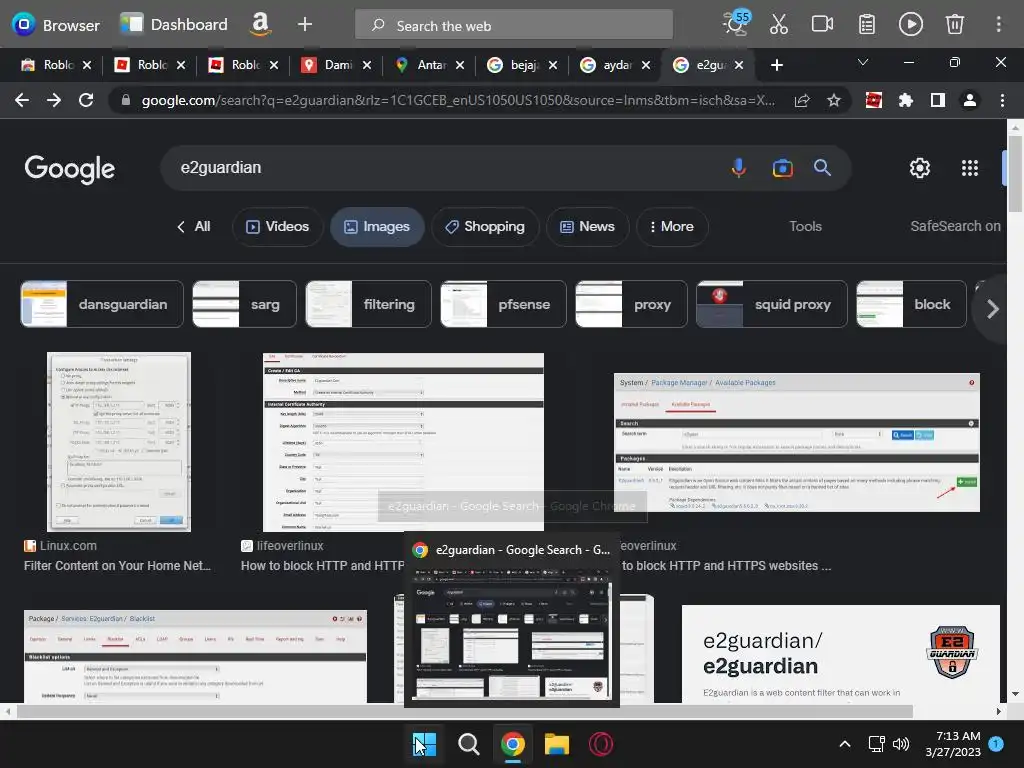Start voice search with the microphone icon
The width and height of the screenshot is (1024, 768).
(739, 168)
